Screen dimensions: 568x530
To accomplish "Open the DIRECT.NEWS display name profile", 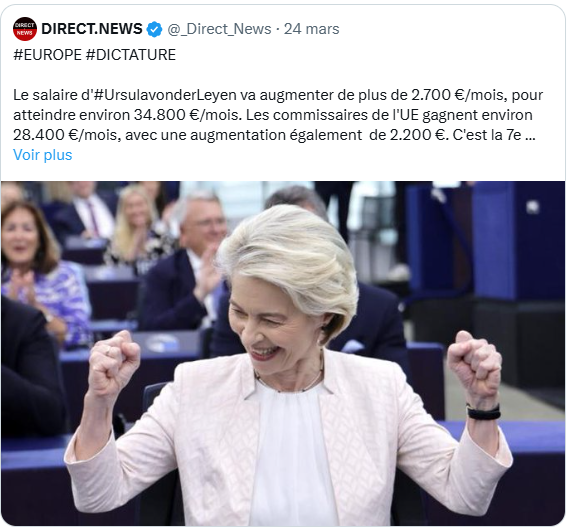I will [92, 29].
